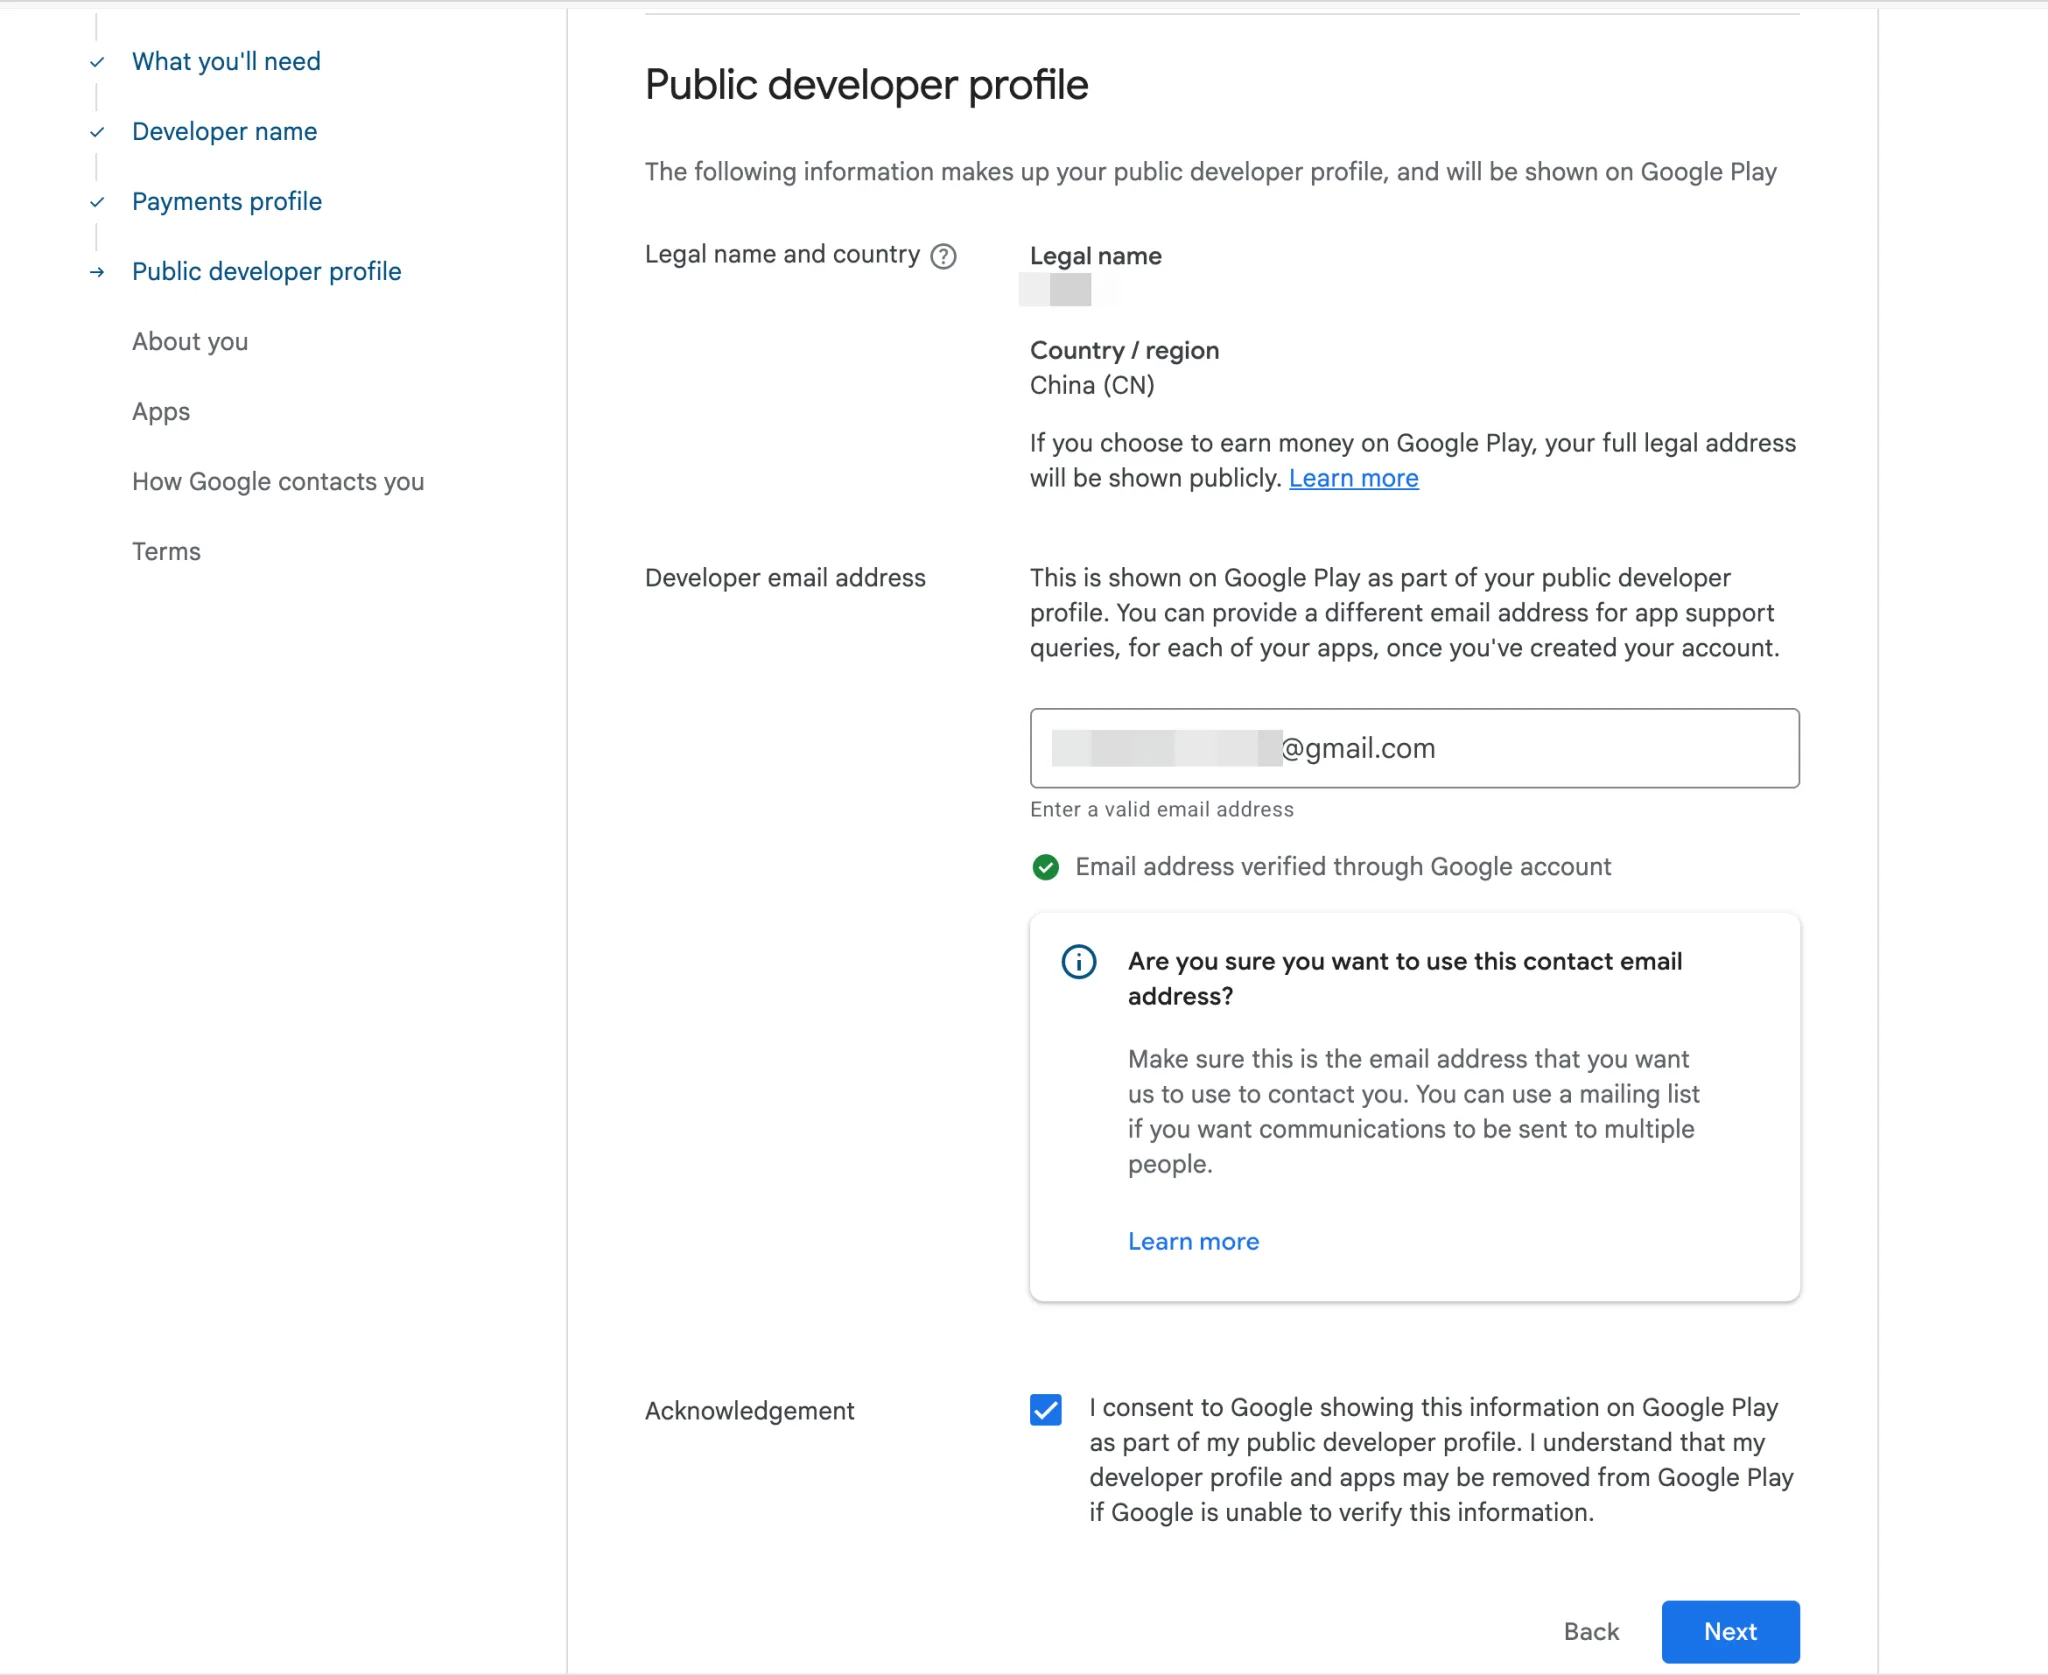This screenshot has width=2048, height=1675.
Task: Open the Terms step in sidebar
Action: click(166, 551)
